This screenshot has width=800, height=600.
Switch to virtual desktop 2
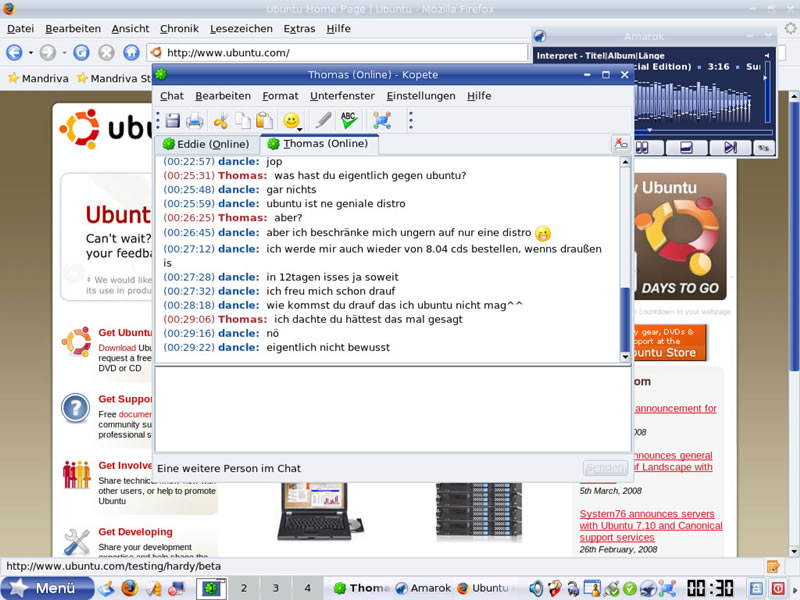(x=244, y=588)
